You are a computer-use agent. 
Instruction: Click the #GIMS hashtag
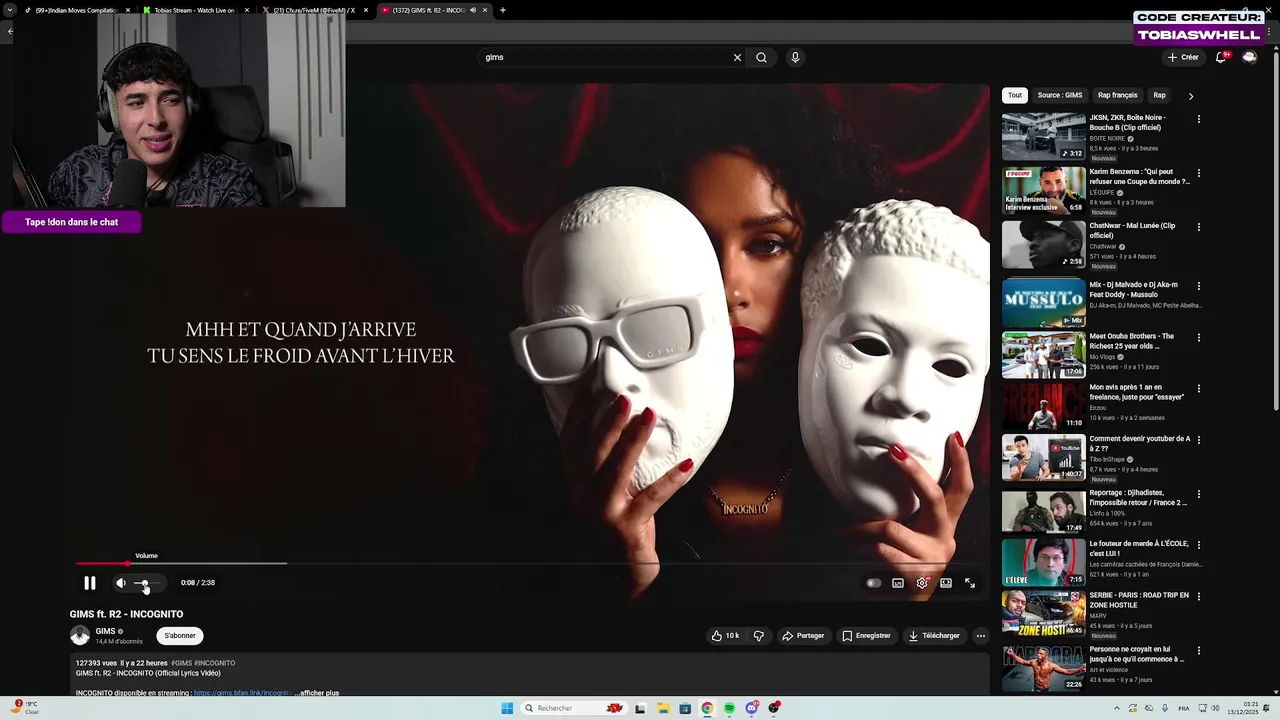tap(181, 663)
